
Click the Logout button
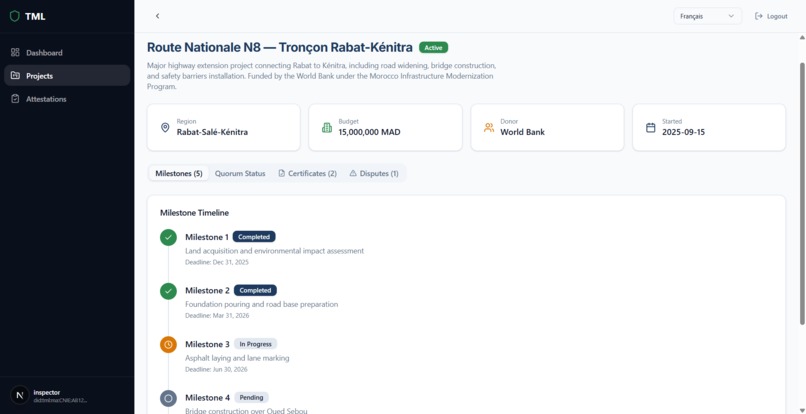pos(771,16)
